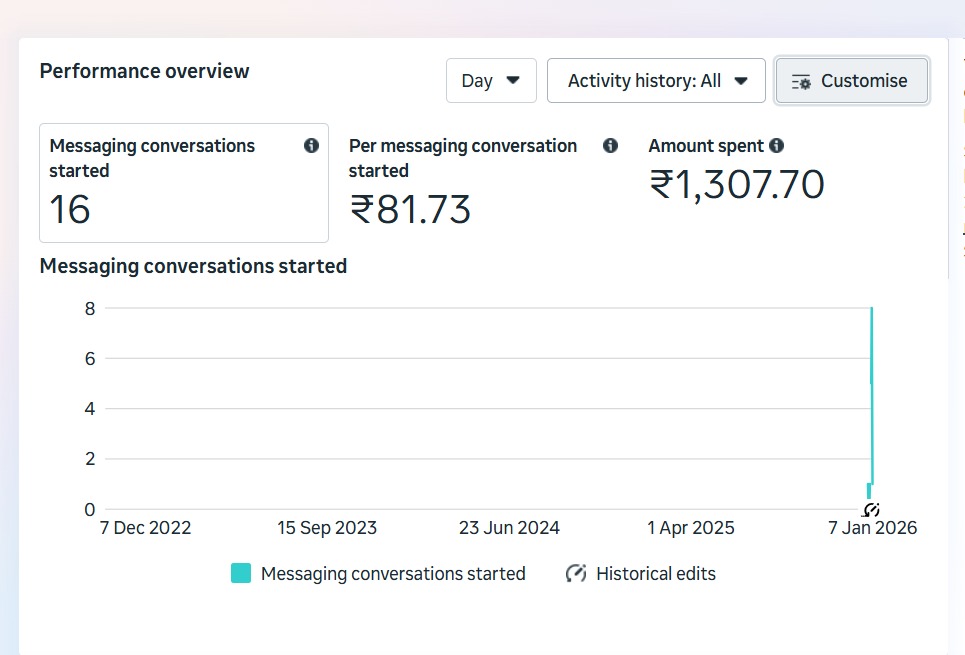Click the teal legend colour swatch

tap(241, 574)
